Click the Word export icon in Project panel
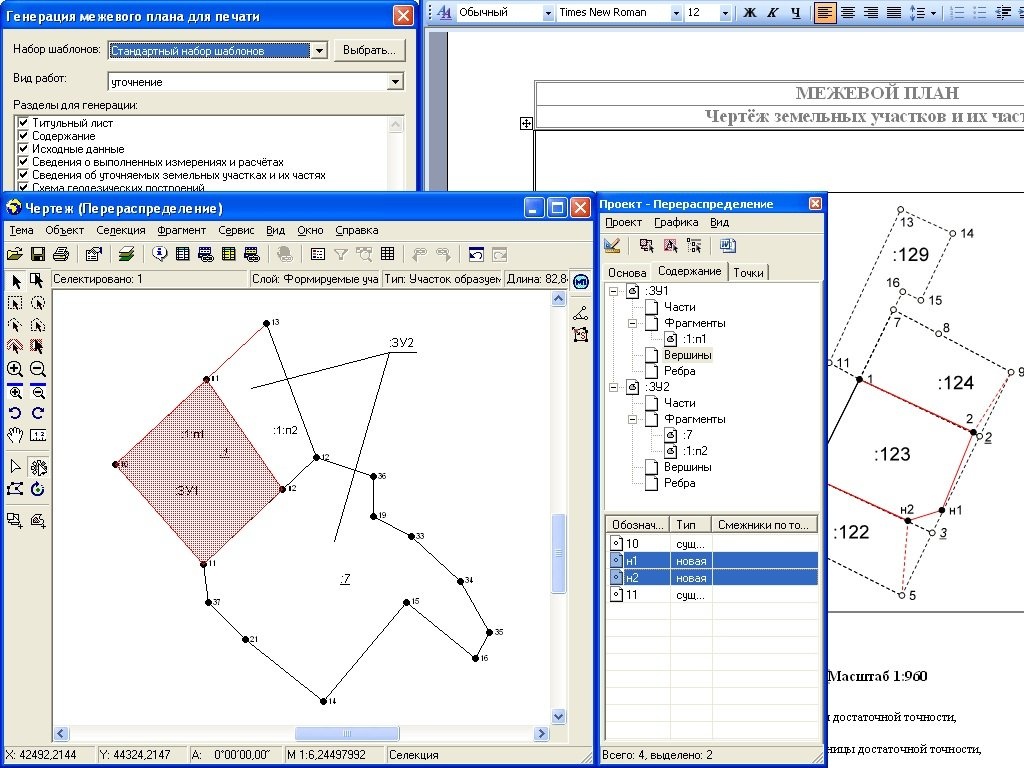The height and width of the screenshot is (768, 1024). (727, 246)
